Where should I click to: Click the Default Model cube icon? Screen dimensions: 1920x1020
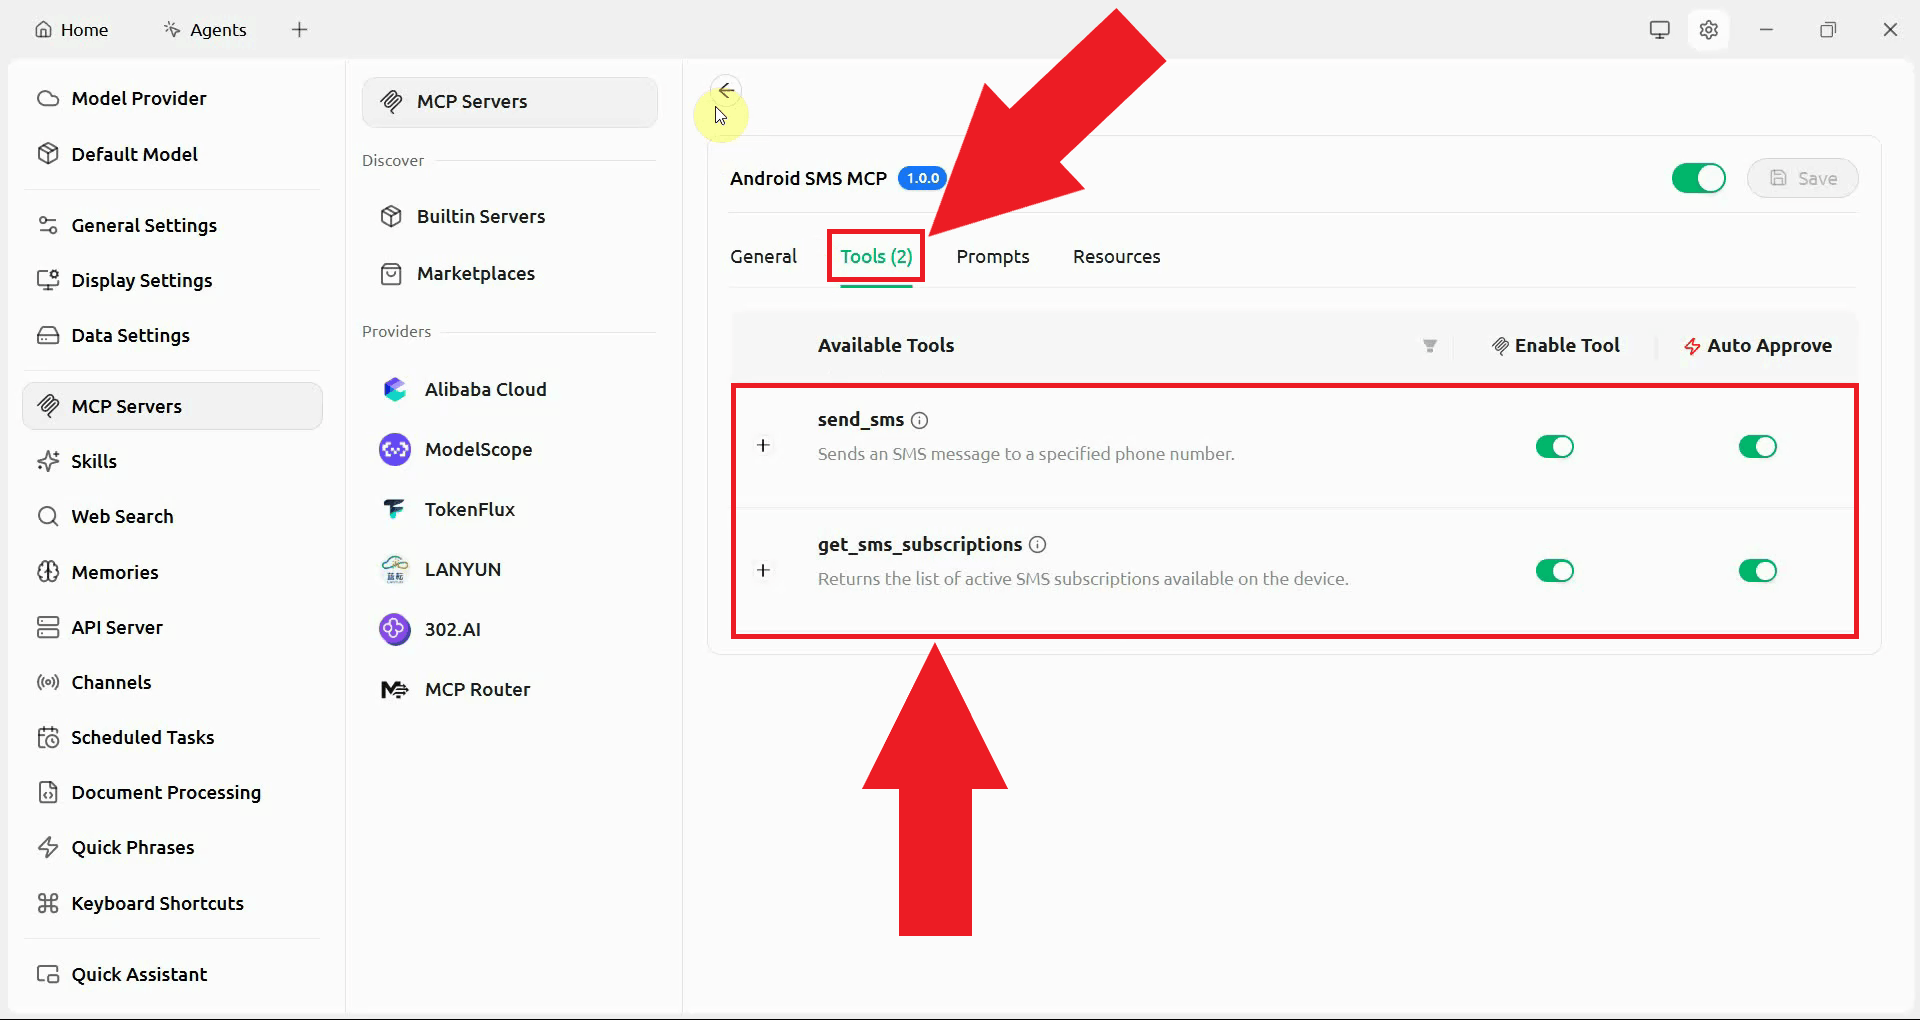point(48,154)
